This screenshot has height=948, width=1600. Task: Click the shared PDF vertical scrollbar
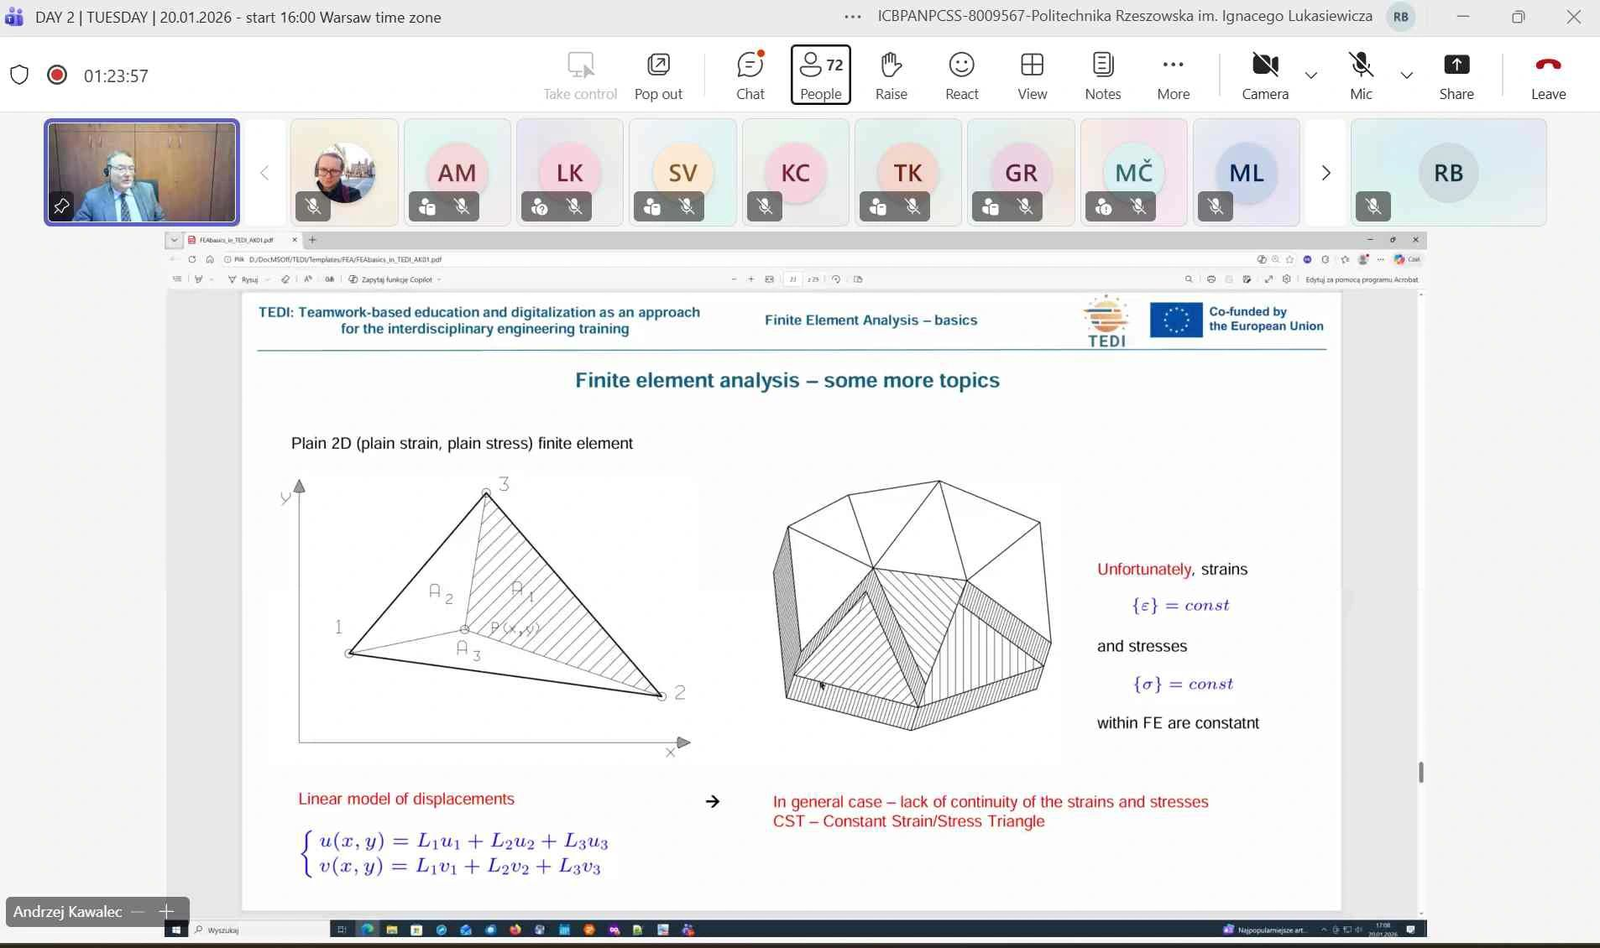click(1421, 772)
